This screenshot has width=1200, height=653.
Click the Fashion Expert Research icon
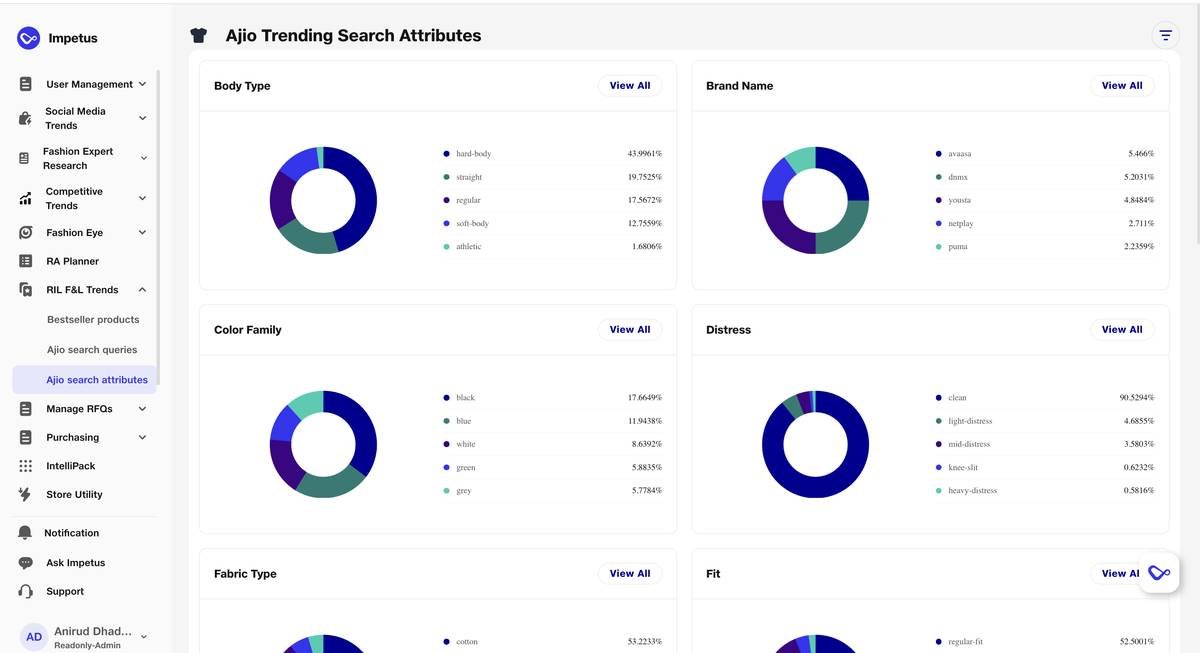(x=25, y=158)
